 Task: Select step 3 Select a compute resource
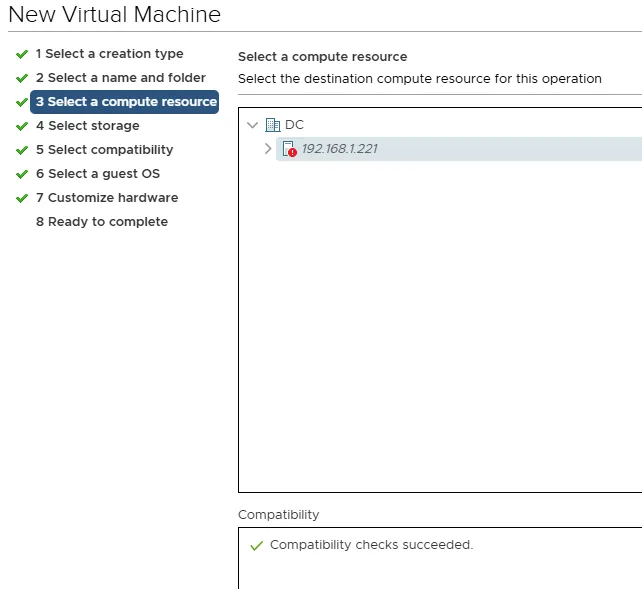125,102
